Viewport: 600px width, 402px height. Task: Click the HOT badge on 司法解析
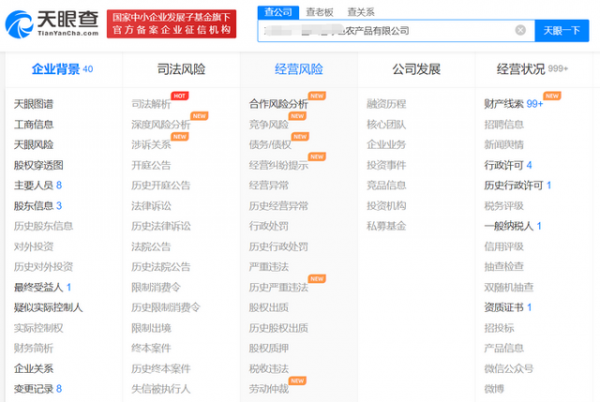[x=179, y=95]
